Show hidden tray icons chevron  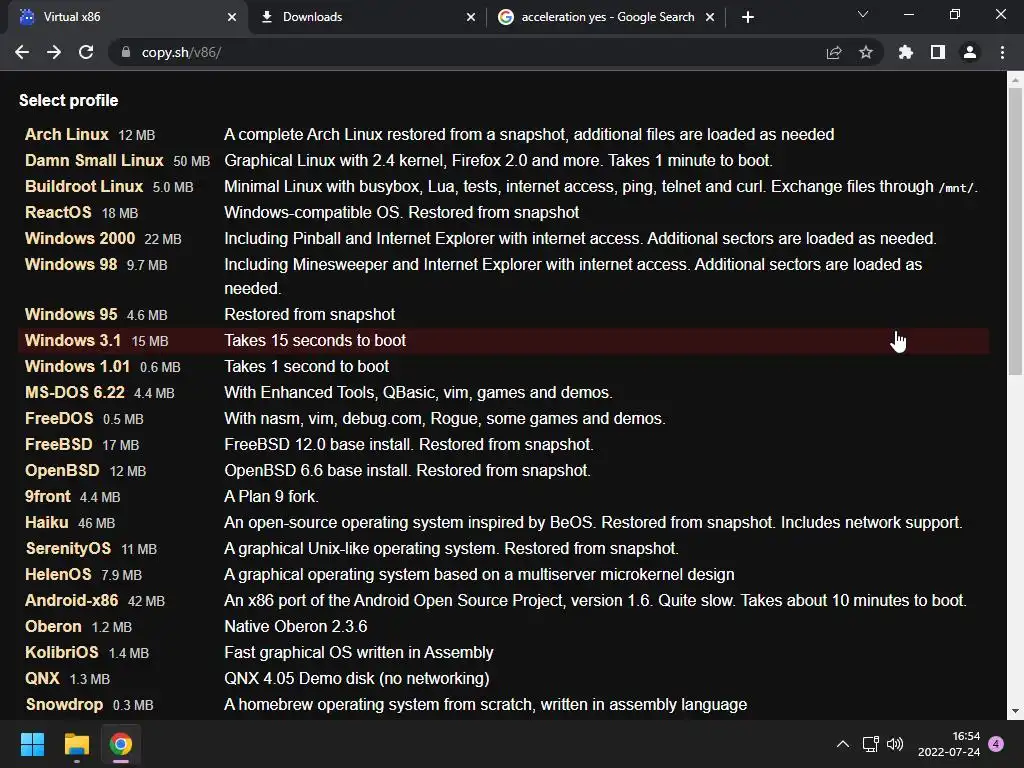843,744
